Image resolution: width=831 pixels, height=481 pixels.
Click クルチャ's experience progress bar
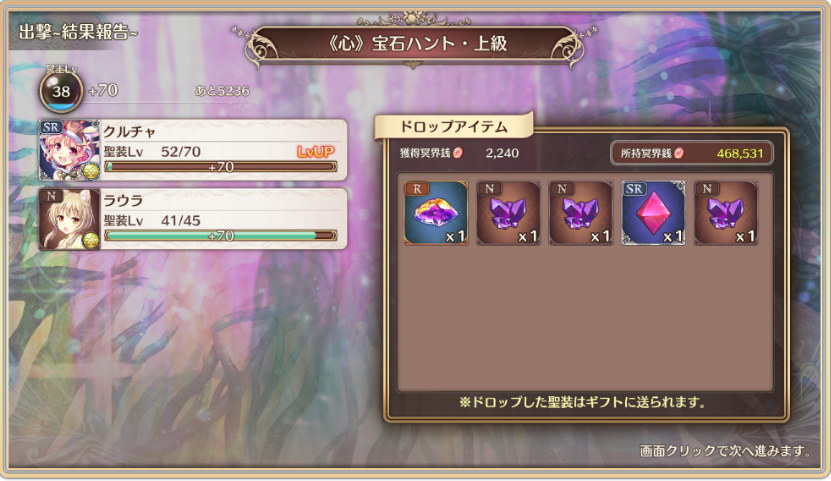220,167
